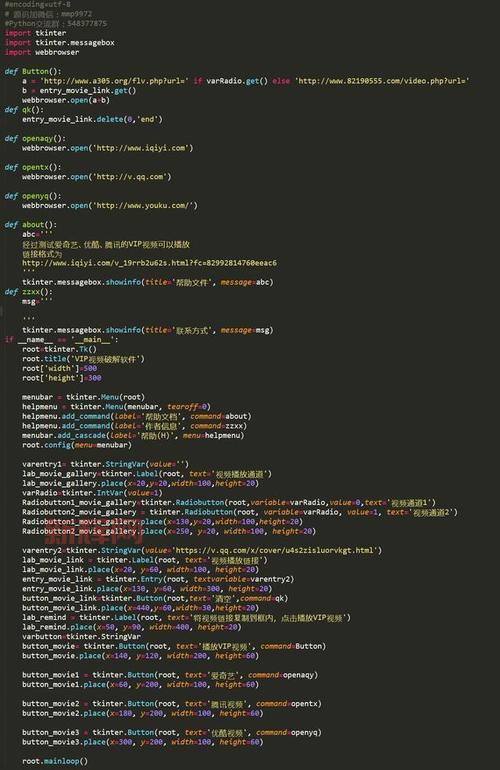
Task: Click the '__main__' condition line
Action: pos(62,339)
